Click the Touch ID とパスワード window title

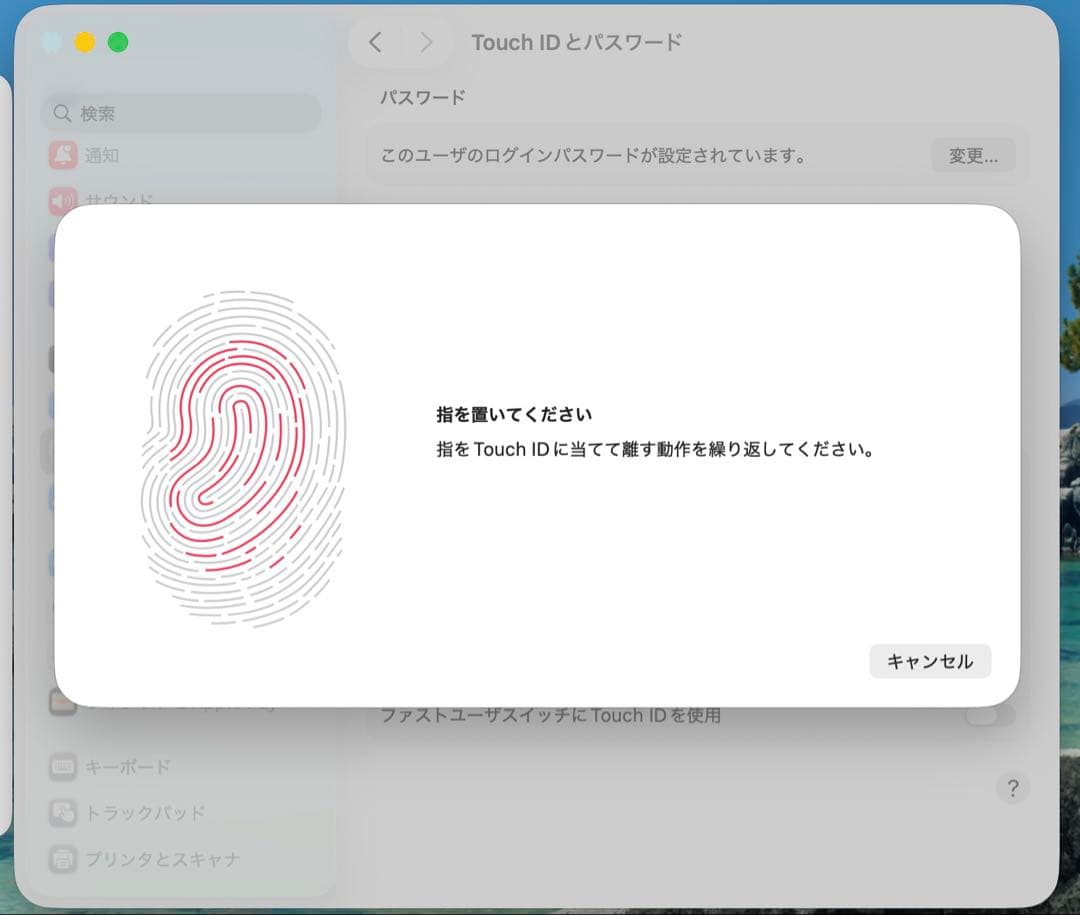click(577, 43)
